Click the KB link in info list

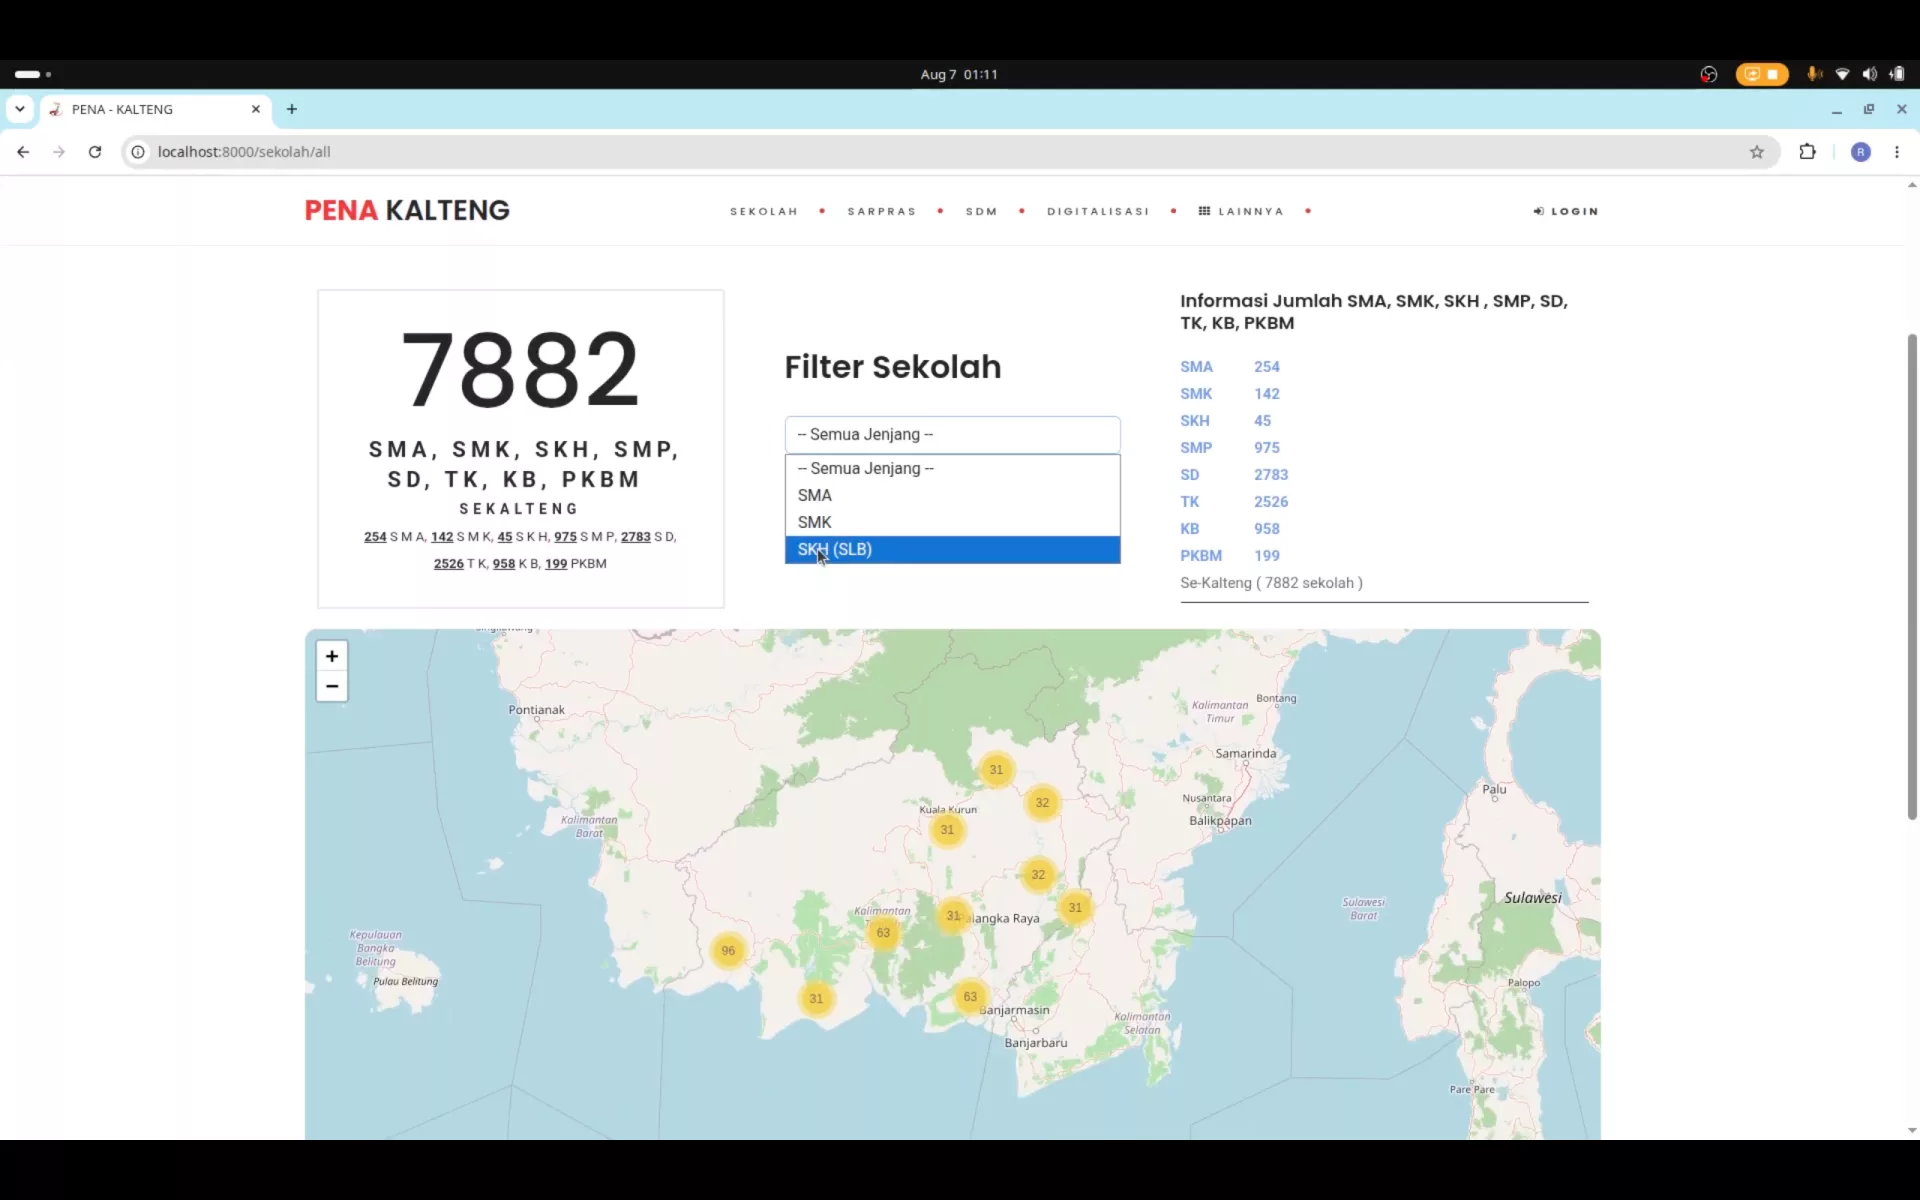tap(1190, 529)
